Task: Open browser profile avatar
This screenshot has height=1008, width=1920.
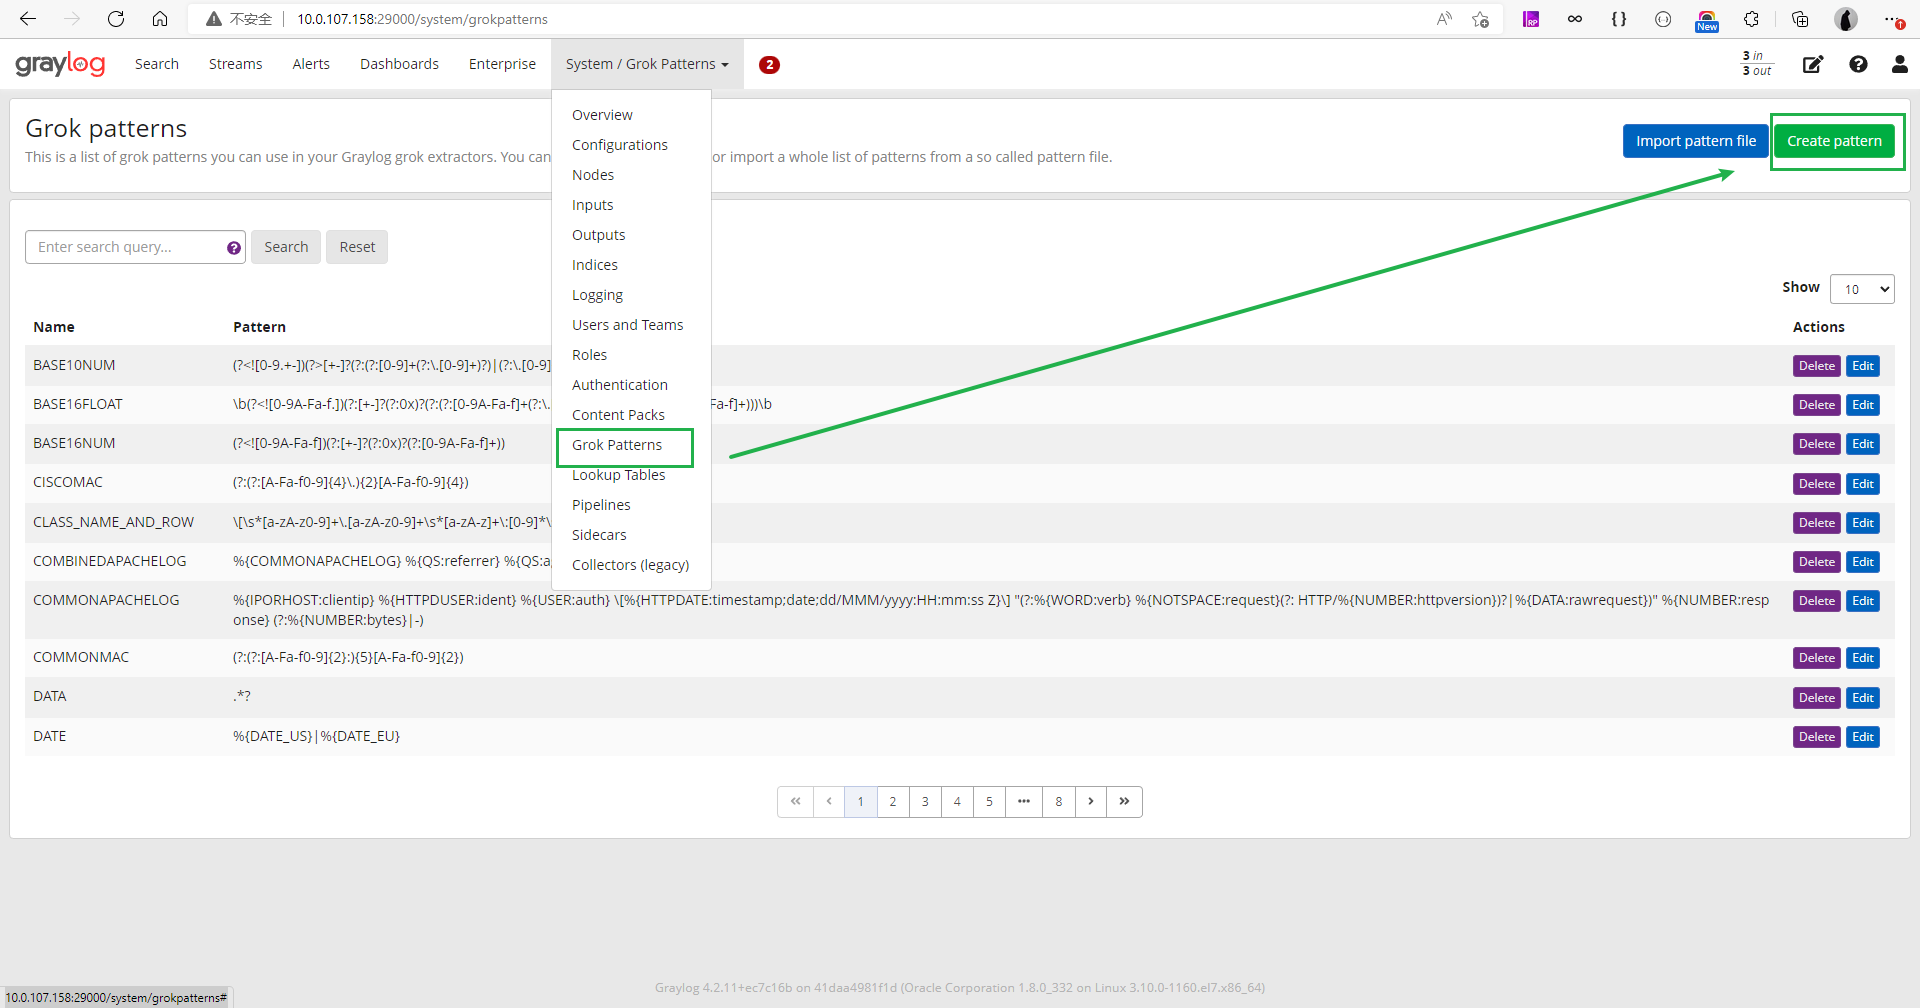Action: (x=1846, y=19)
